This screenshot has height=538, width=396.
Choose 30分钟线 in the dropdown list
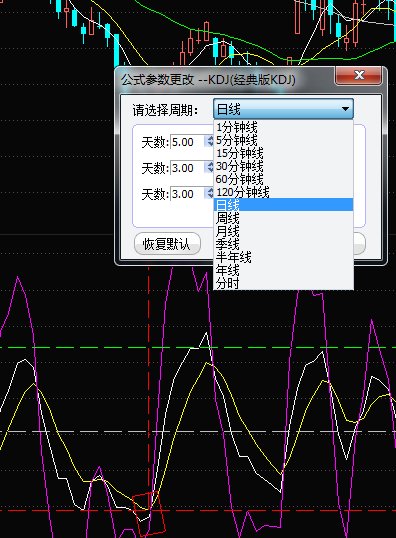click(x=283, y=166)
